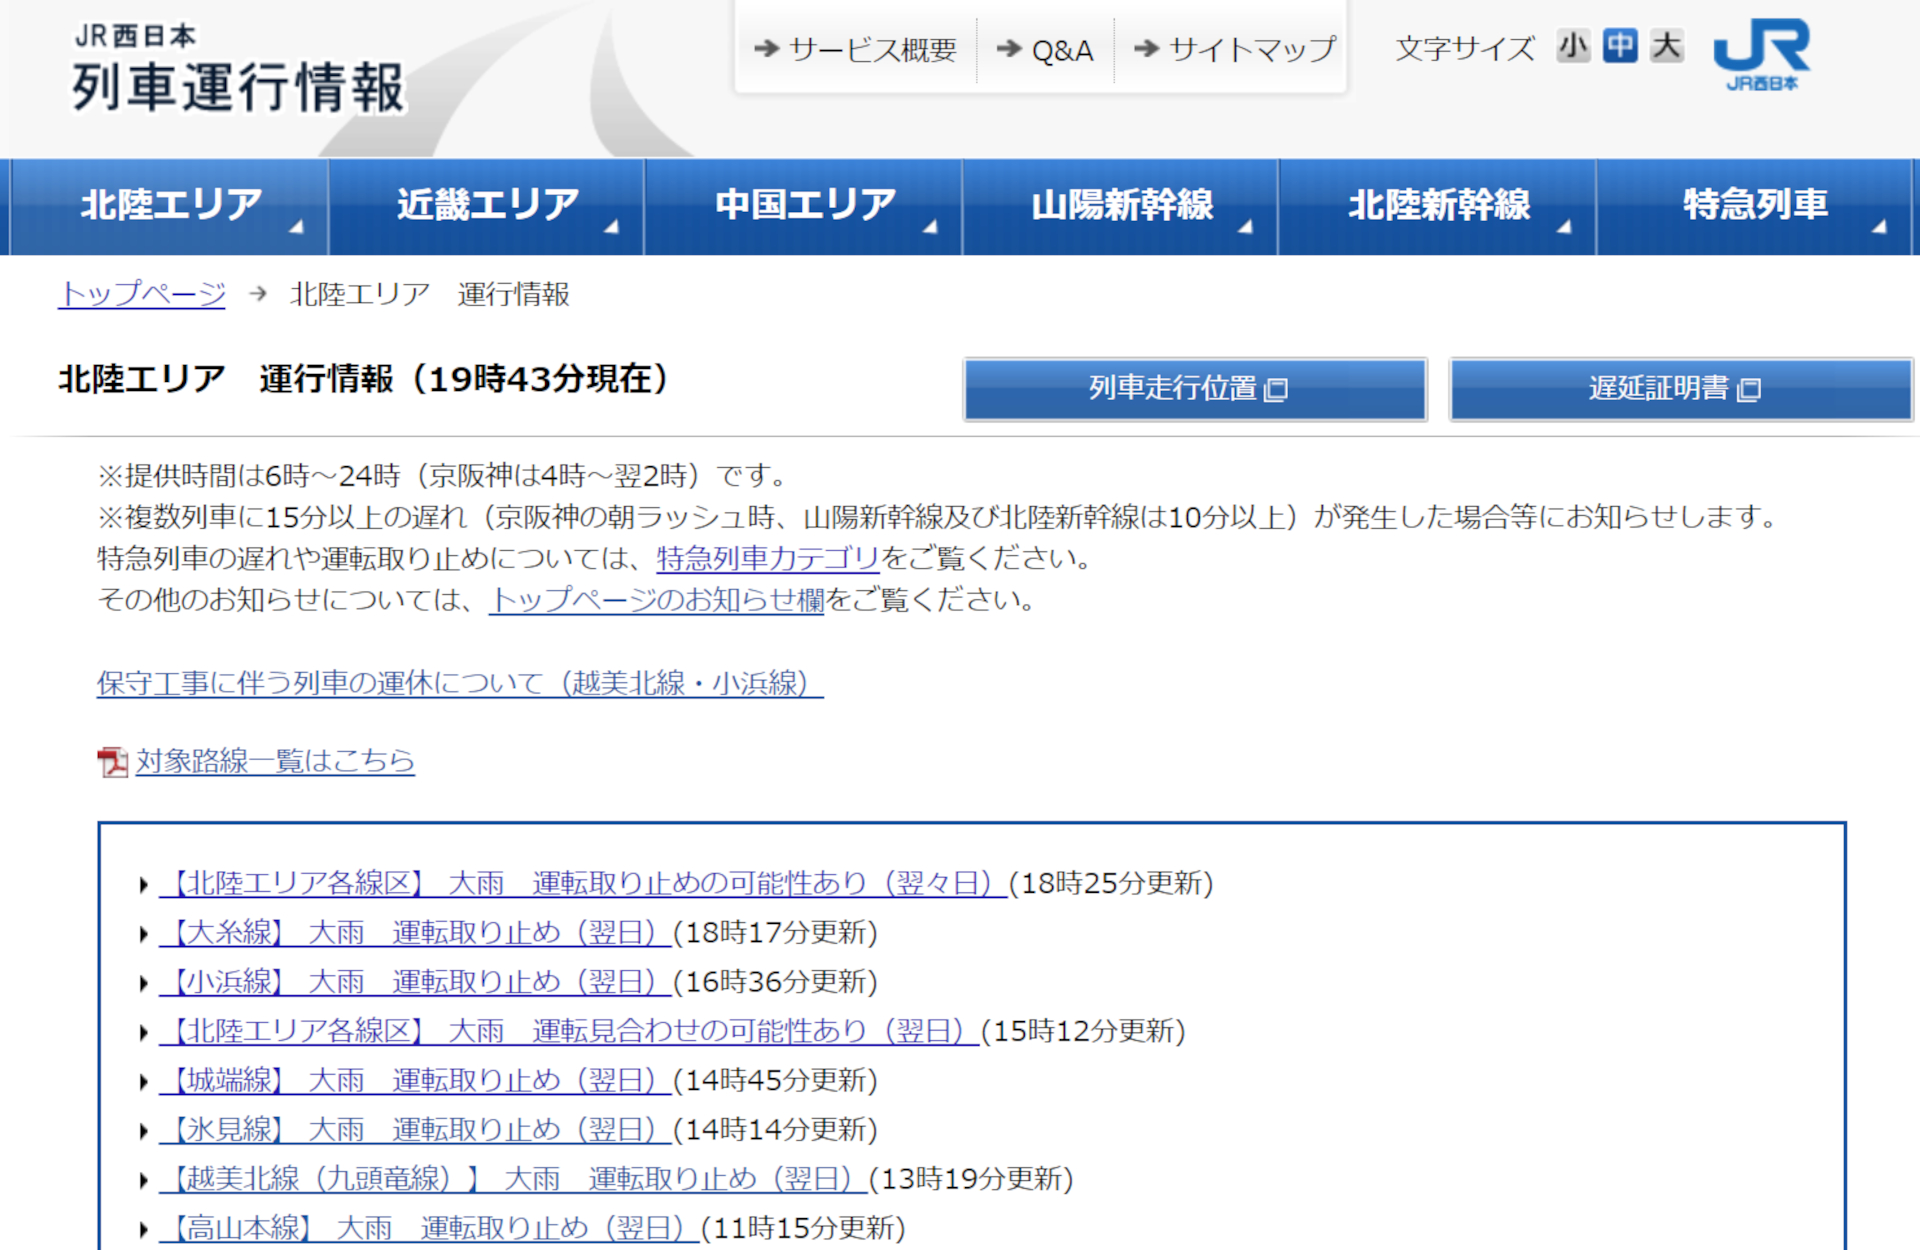Open the 遅延証明書 button
This screenshot has width=1920, height=1250.
1681,389
